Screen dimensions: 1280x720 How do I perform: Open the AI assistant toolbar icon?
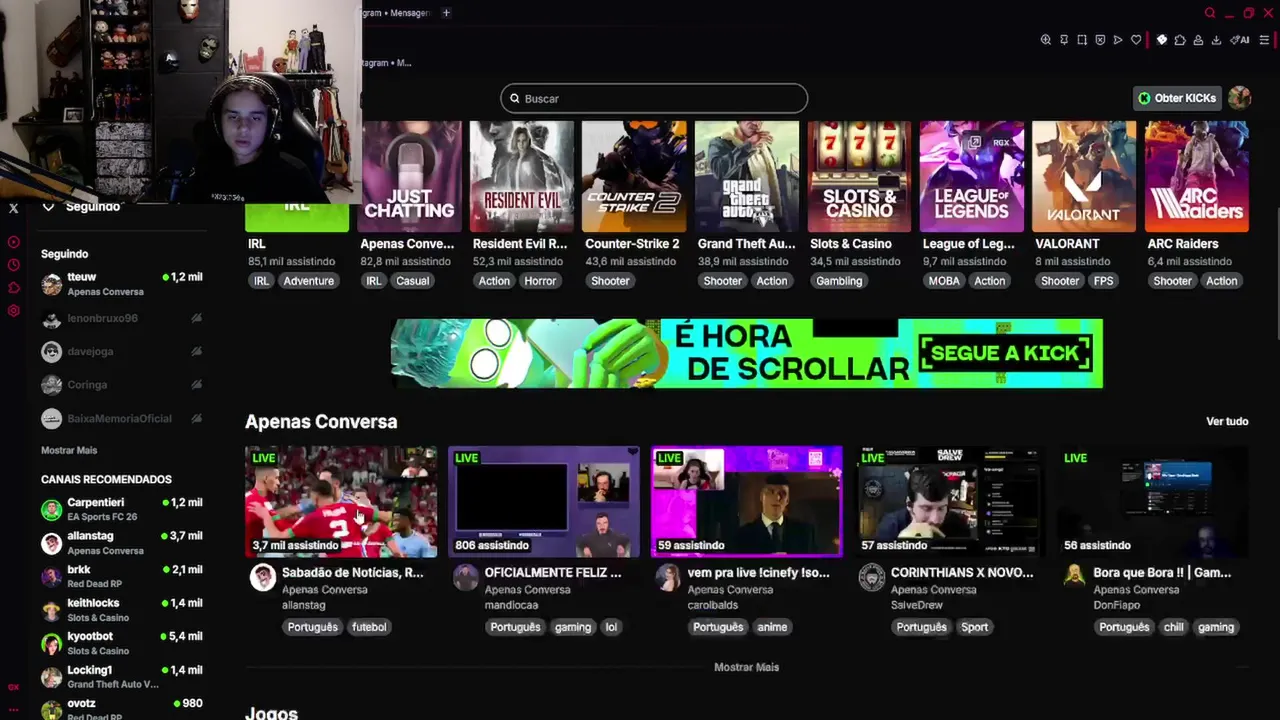[1240, 40]
